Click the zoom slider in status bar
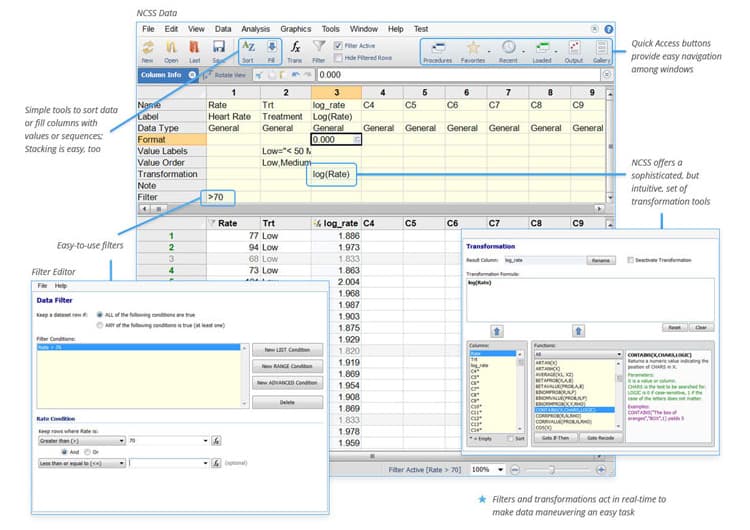Image resolution: width=750 pixels, height=530 pixels. pos(552,470)
